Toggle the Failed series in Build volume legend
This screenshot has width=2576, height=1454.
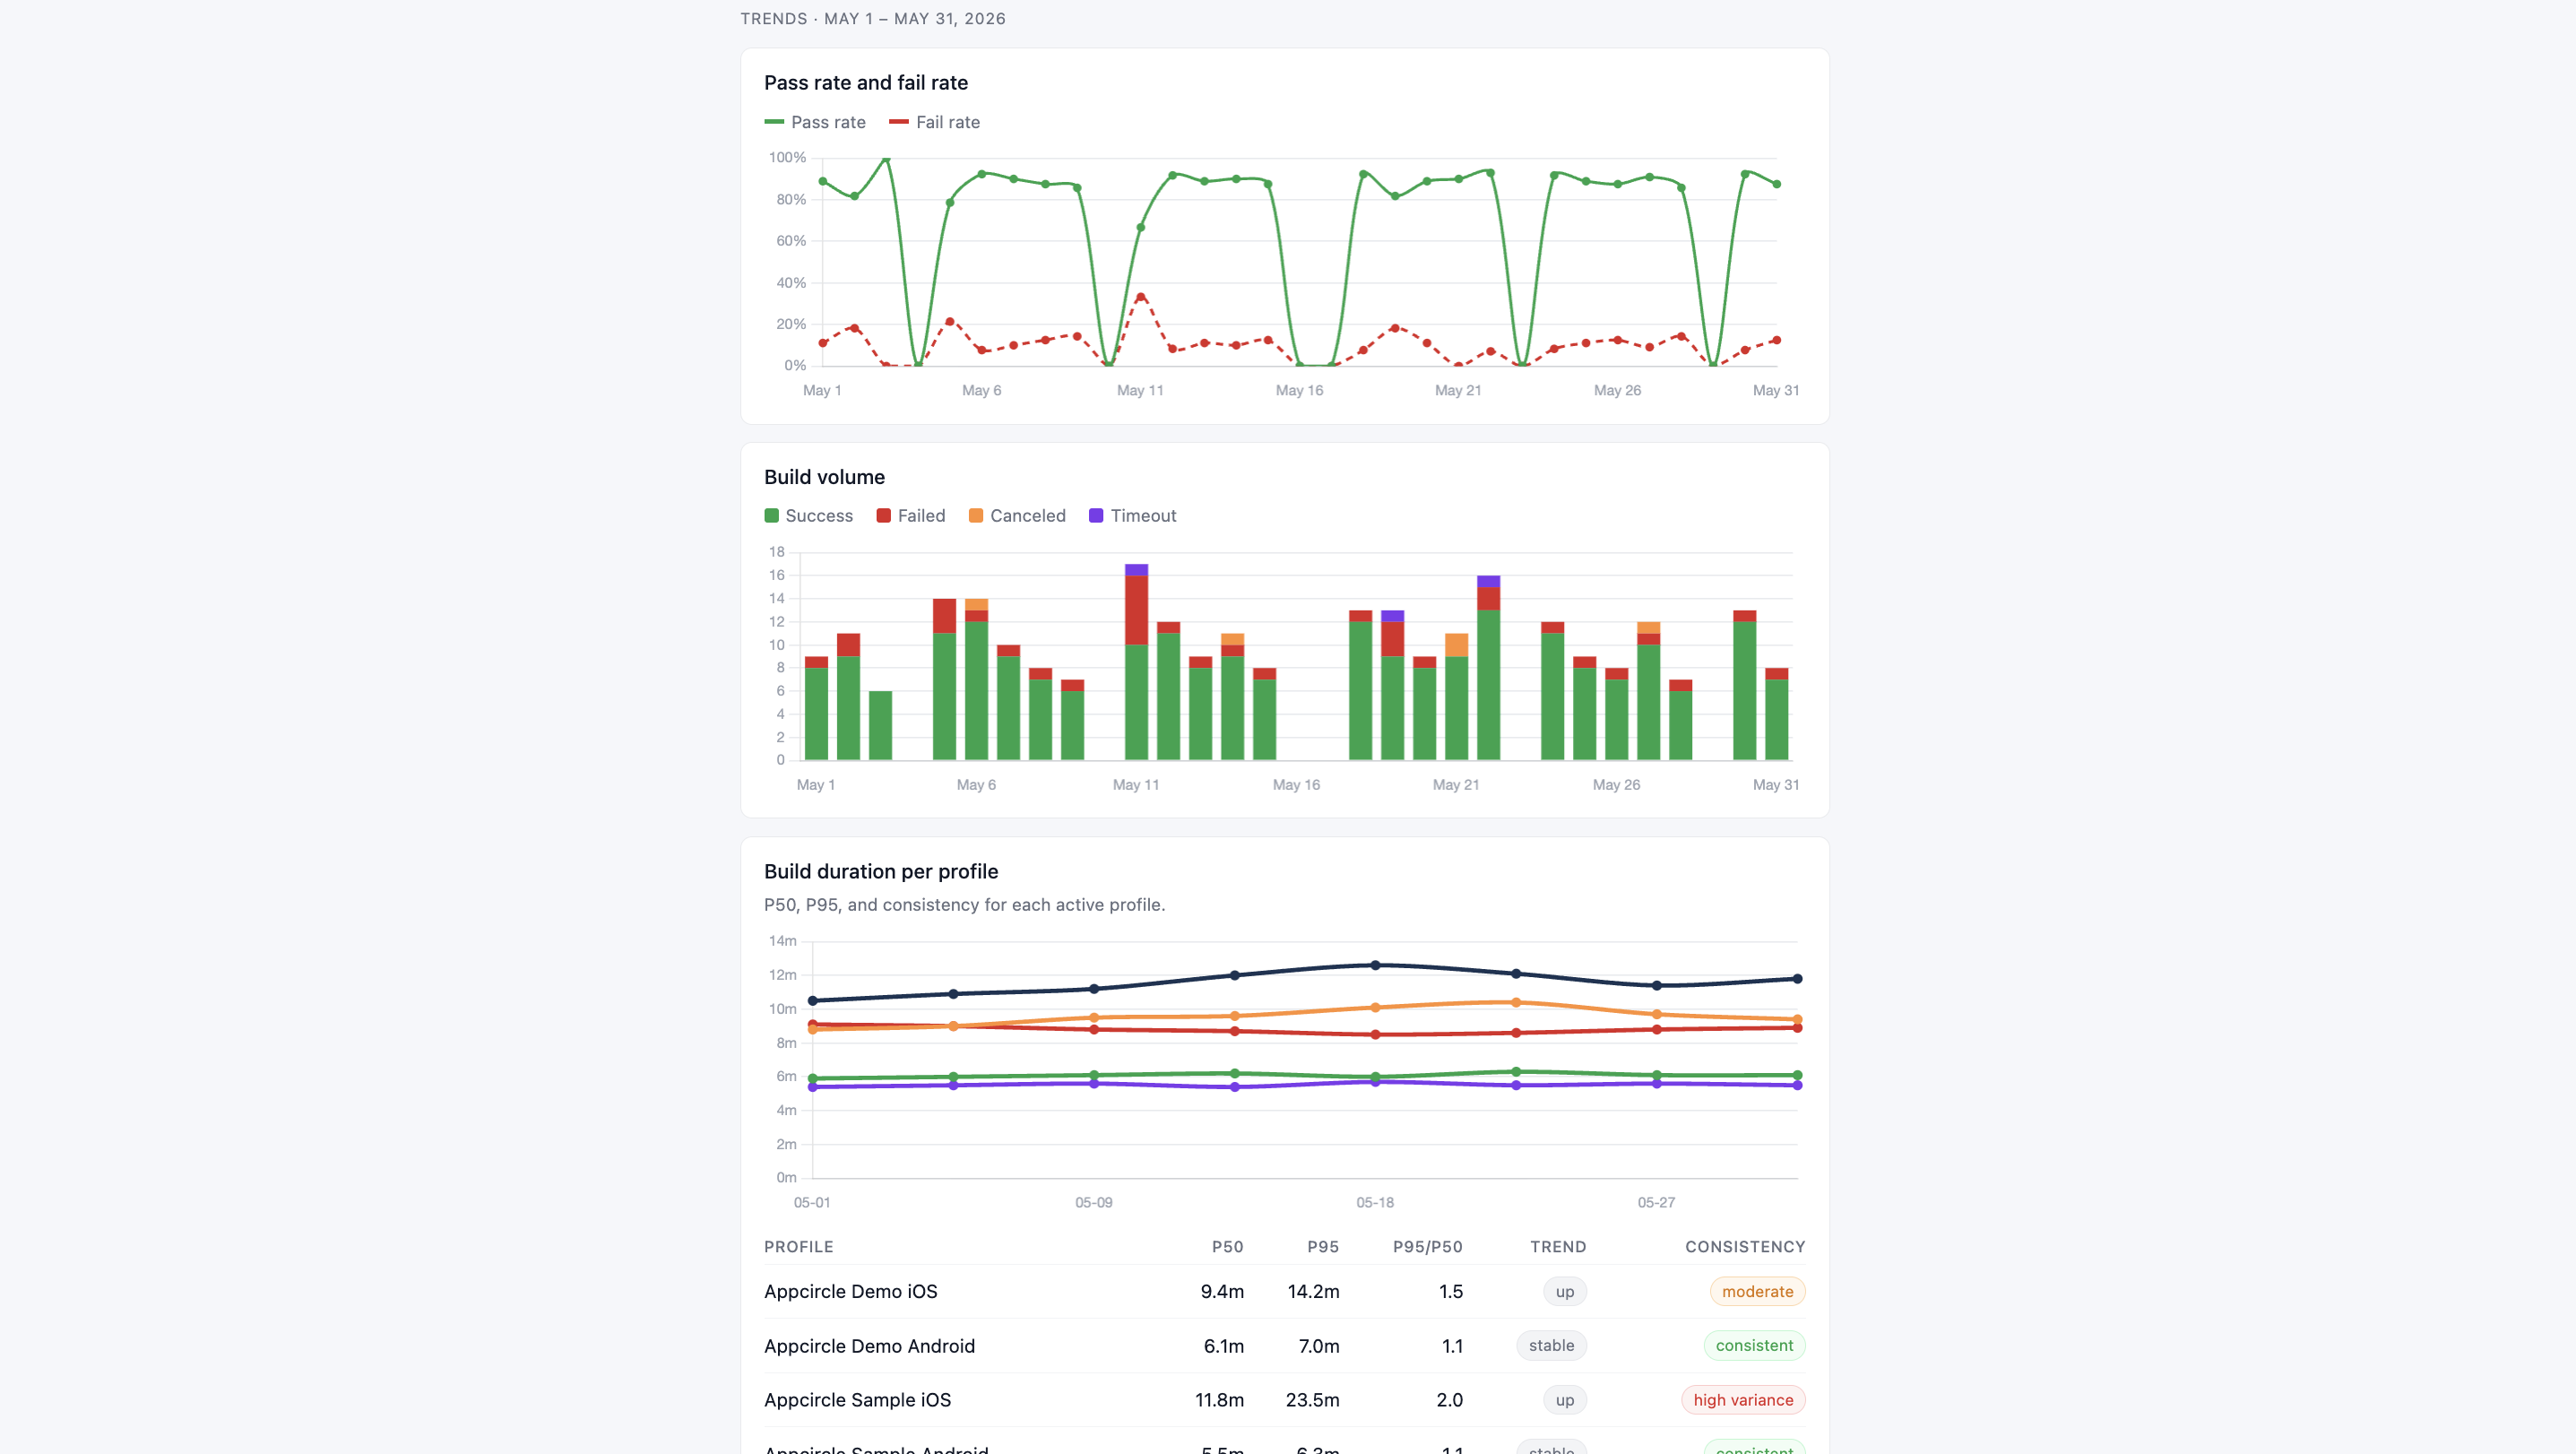coord(910,516)
